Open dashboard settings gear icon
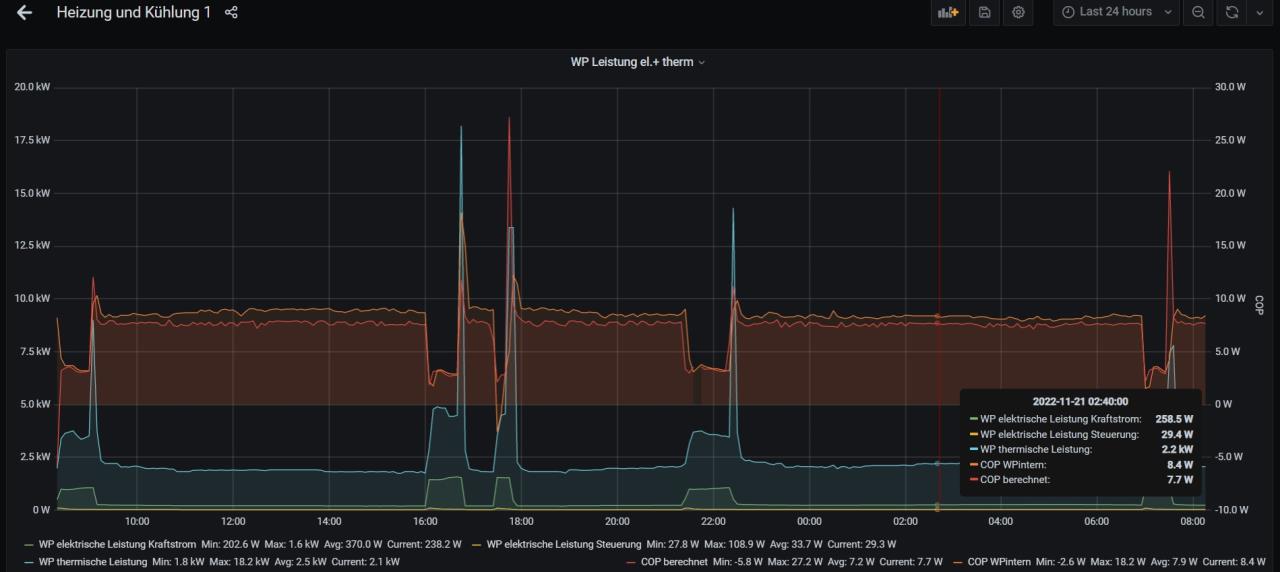 tap(1018, 12)
